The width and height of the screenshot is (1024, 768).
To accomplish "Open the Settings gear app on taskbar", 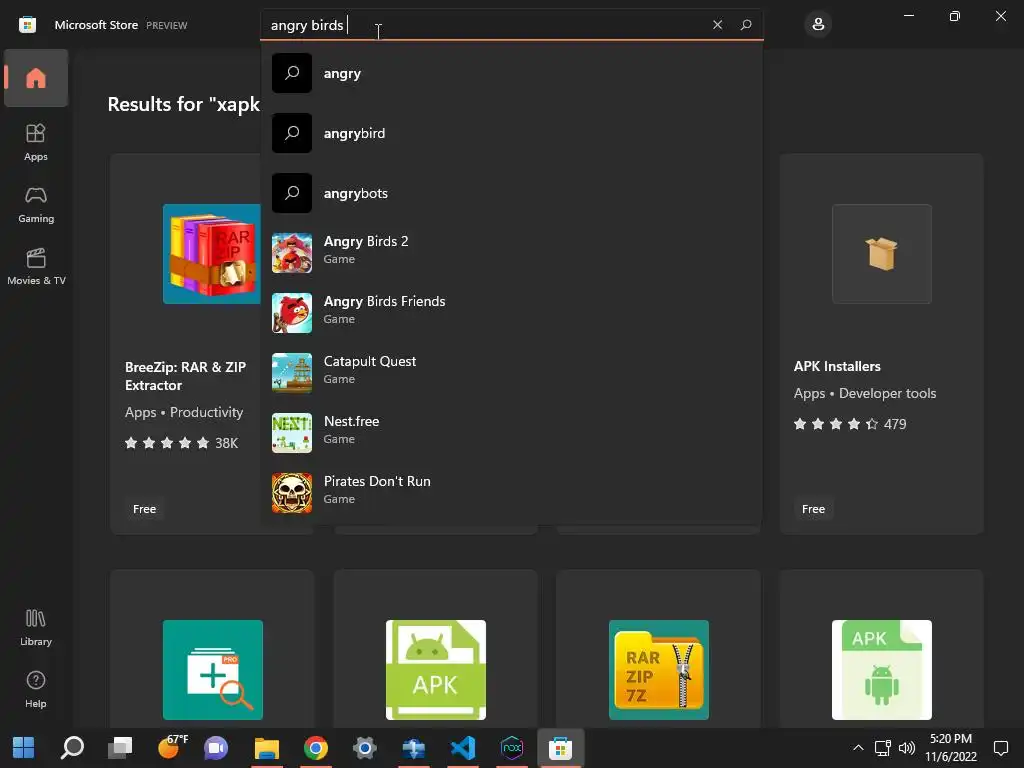I will 364,748.
